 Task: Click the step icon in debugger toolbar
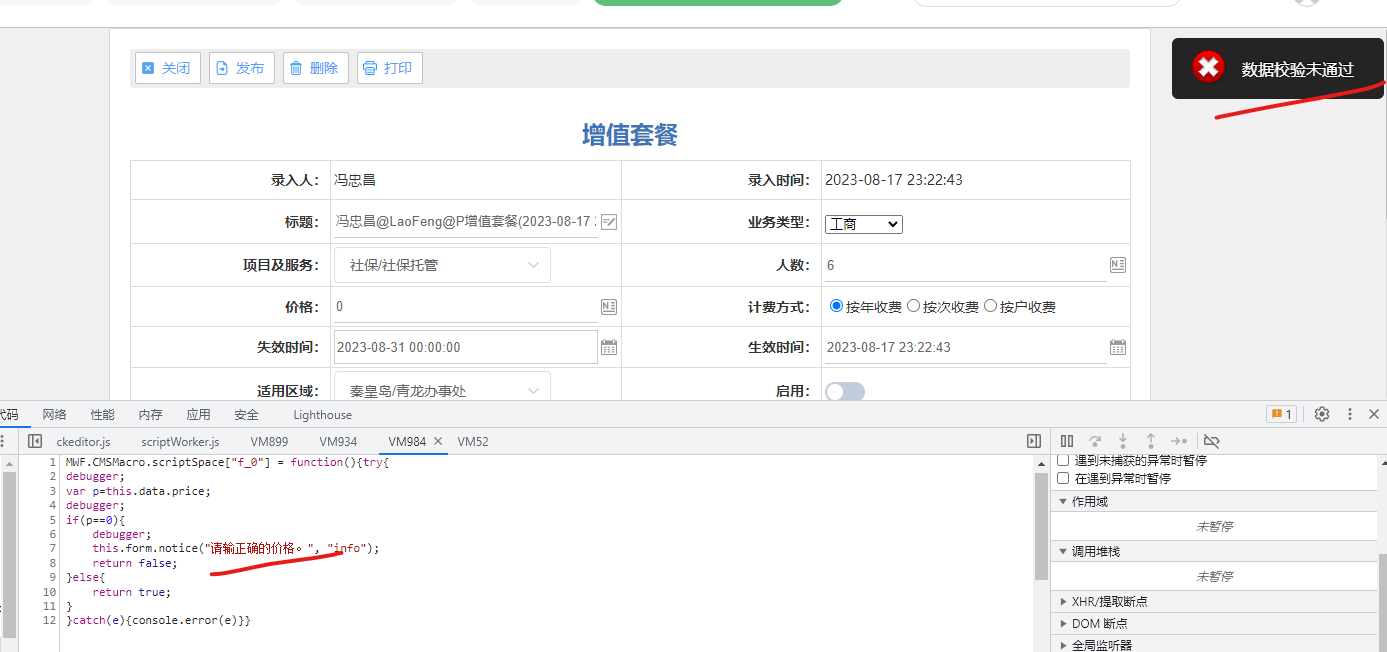click(1179, 441)
